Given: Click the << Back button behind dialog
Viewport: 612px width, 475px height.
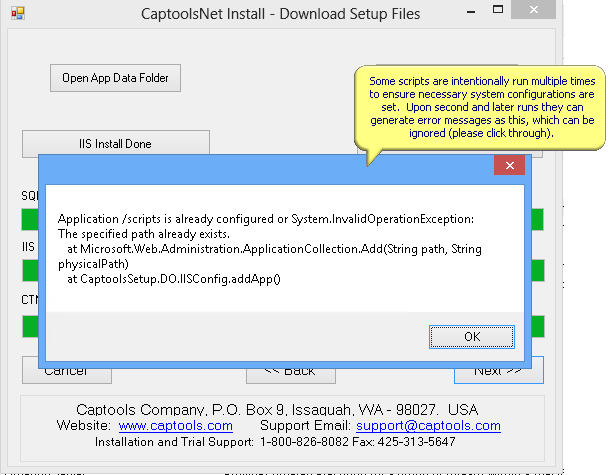Looking at the screenshot, I should tap(291, 376).
